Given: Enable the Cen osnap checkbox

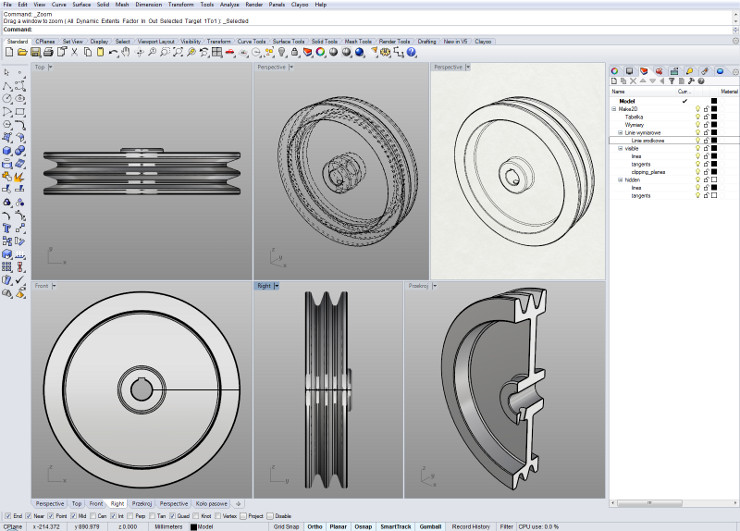Looking at the screenshot, I should (93, 516).
